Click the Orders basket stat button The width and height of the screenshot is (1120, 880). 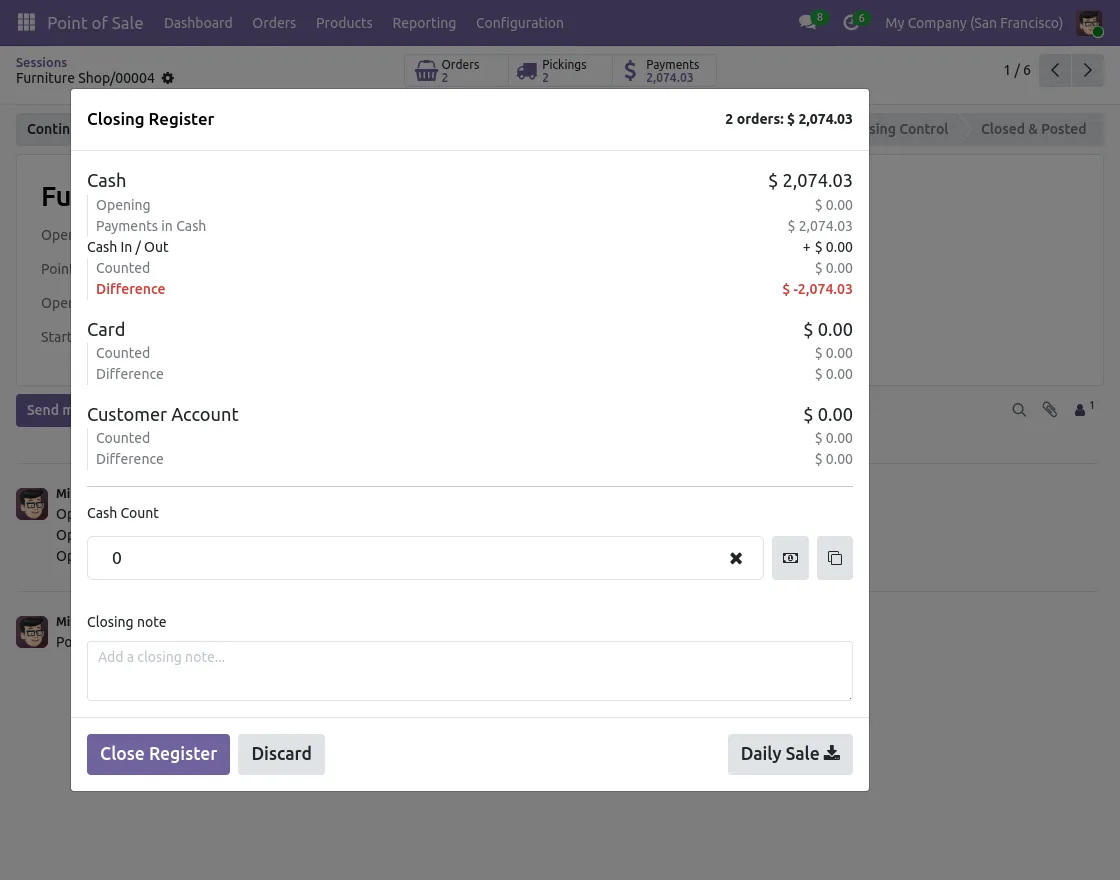456,71
